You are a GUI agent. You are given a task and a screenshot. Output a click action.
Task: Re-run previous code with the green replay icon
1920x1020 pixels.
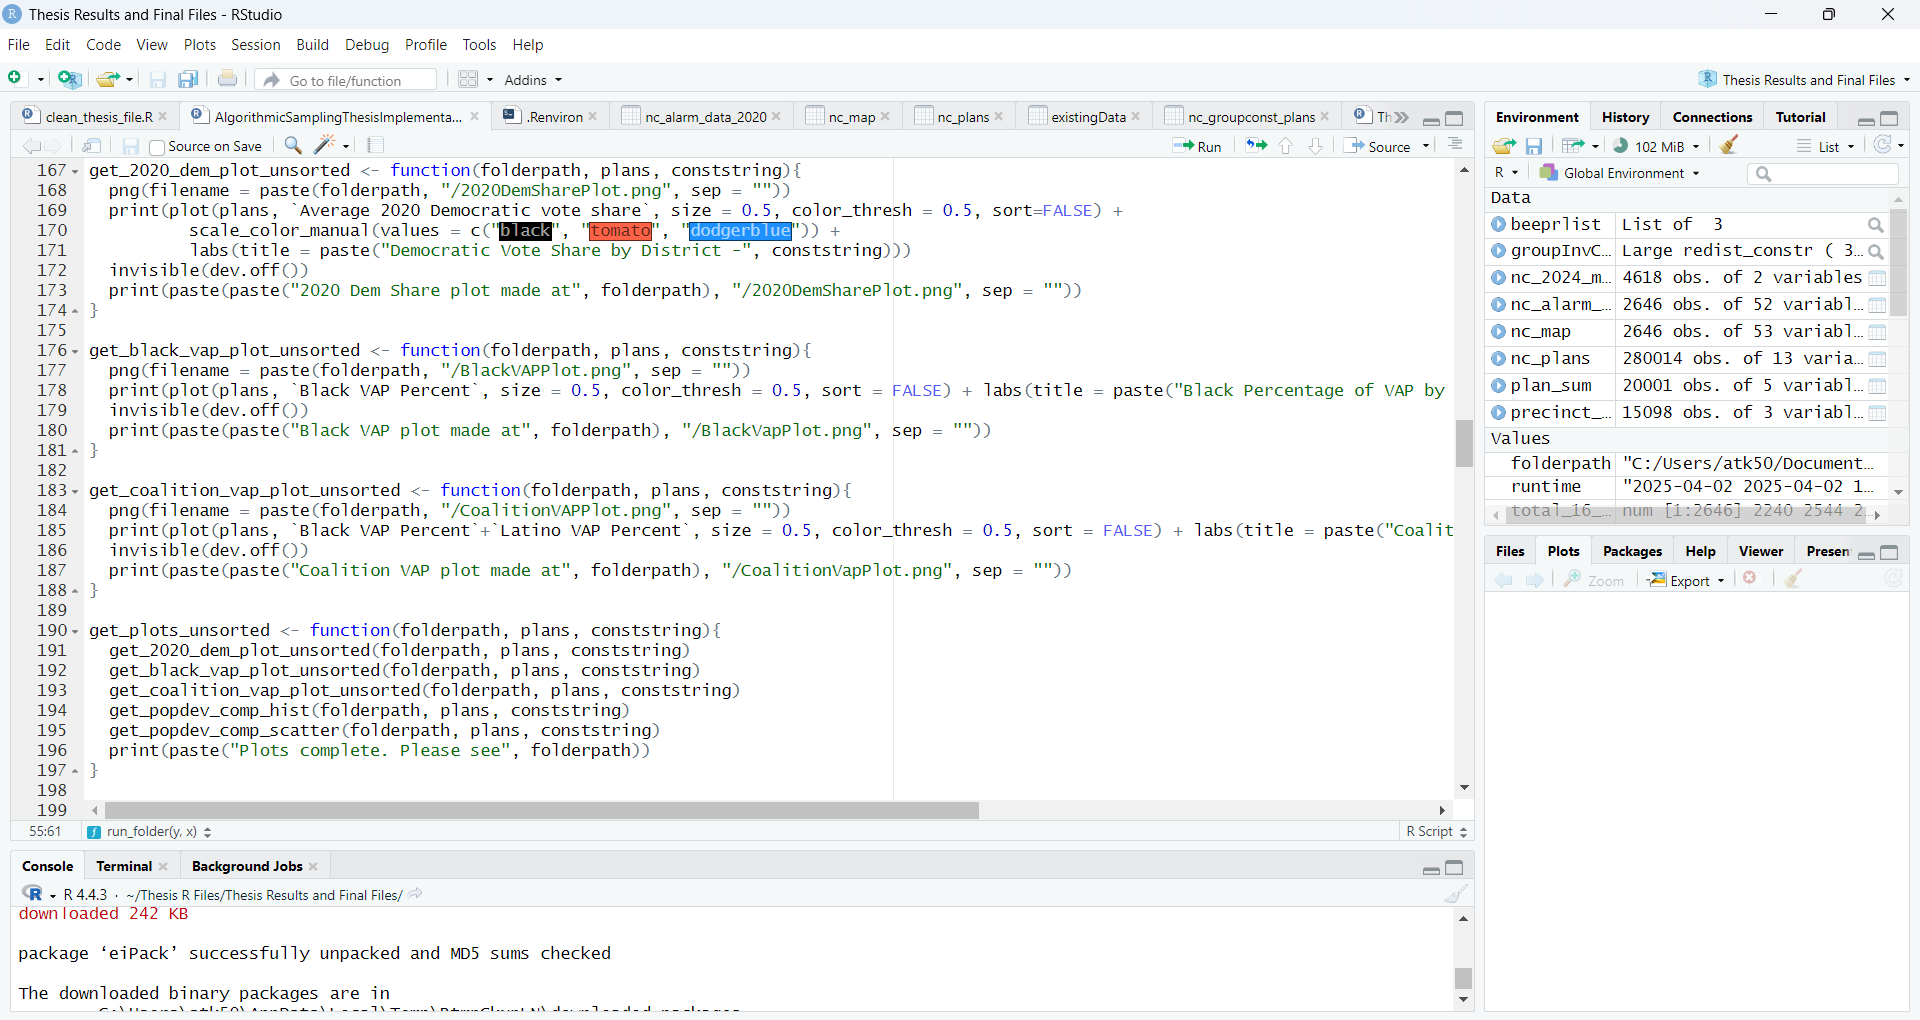tap(1256, 146)
